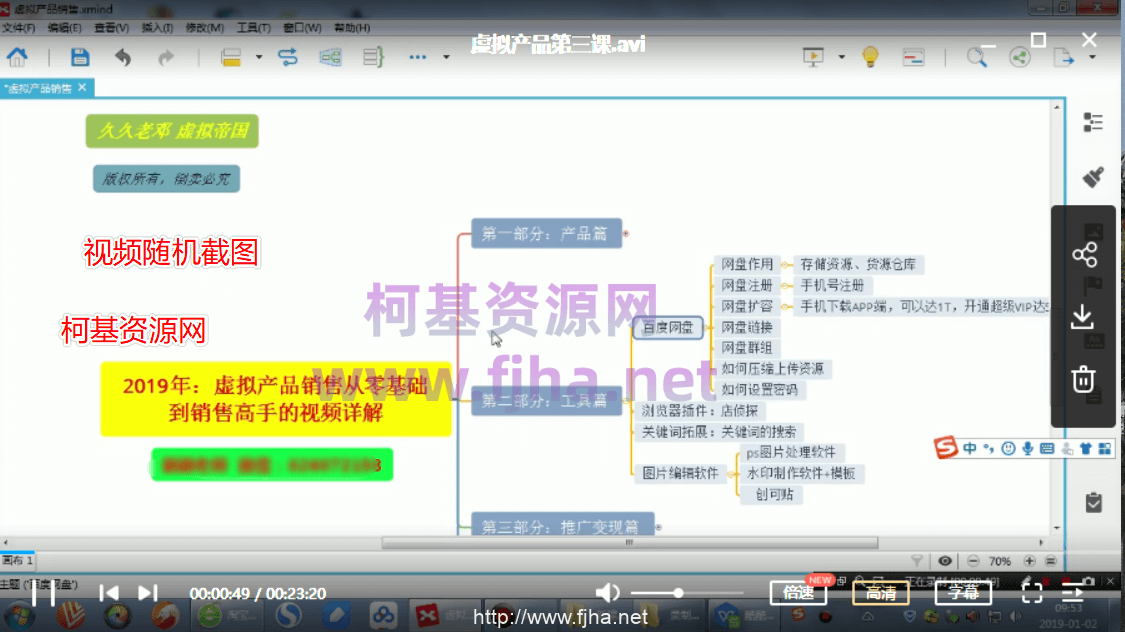Viewport: 1125px width, 632px height.
Task: Select the 画布 1 sheet tab
Action: pyautogui.click(x=17, y=560)
